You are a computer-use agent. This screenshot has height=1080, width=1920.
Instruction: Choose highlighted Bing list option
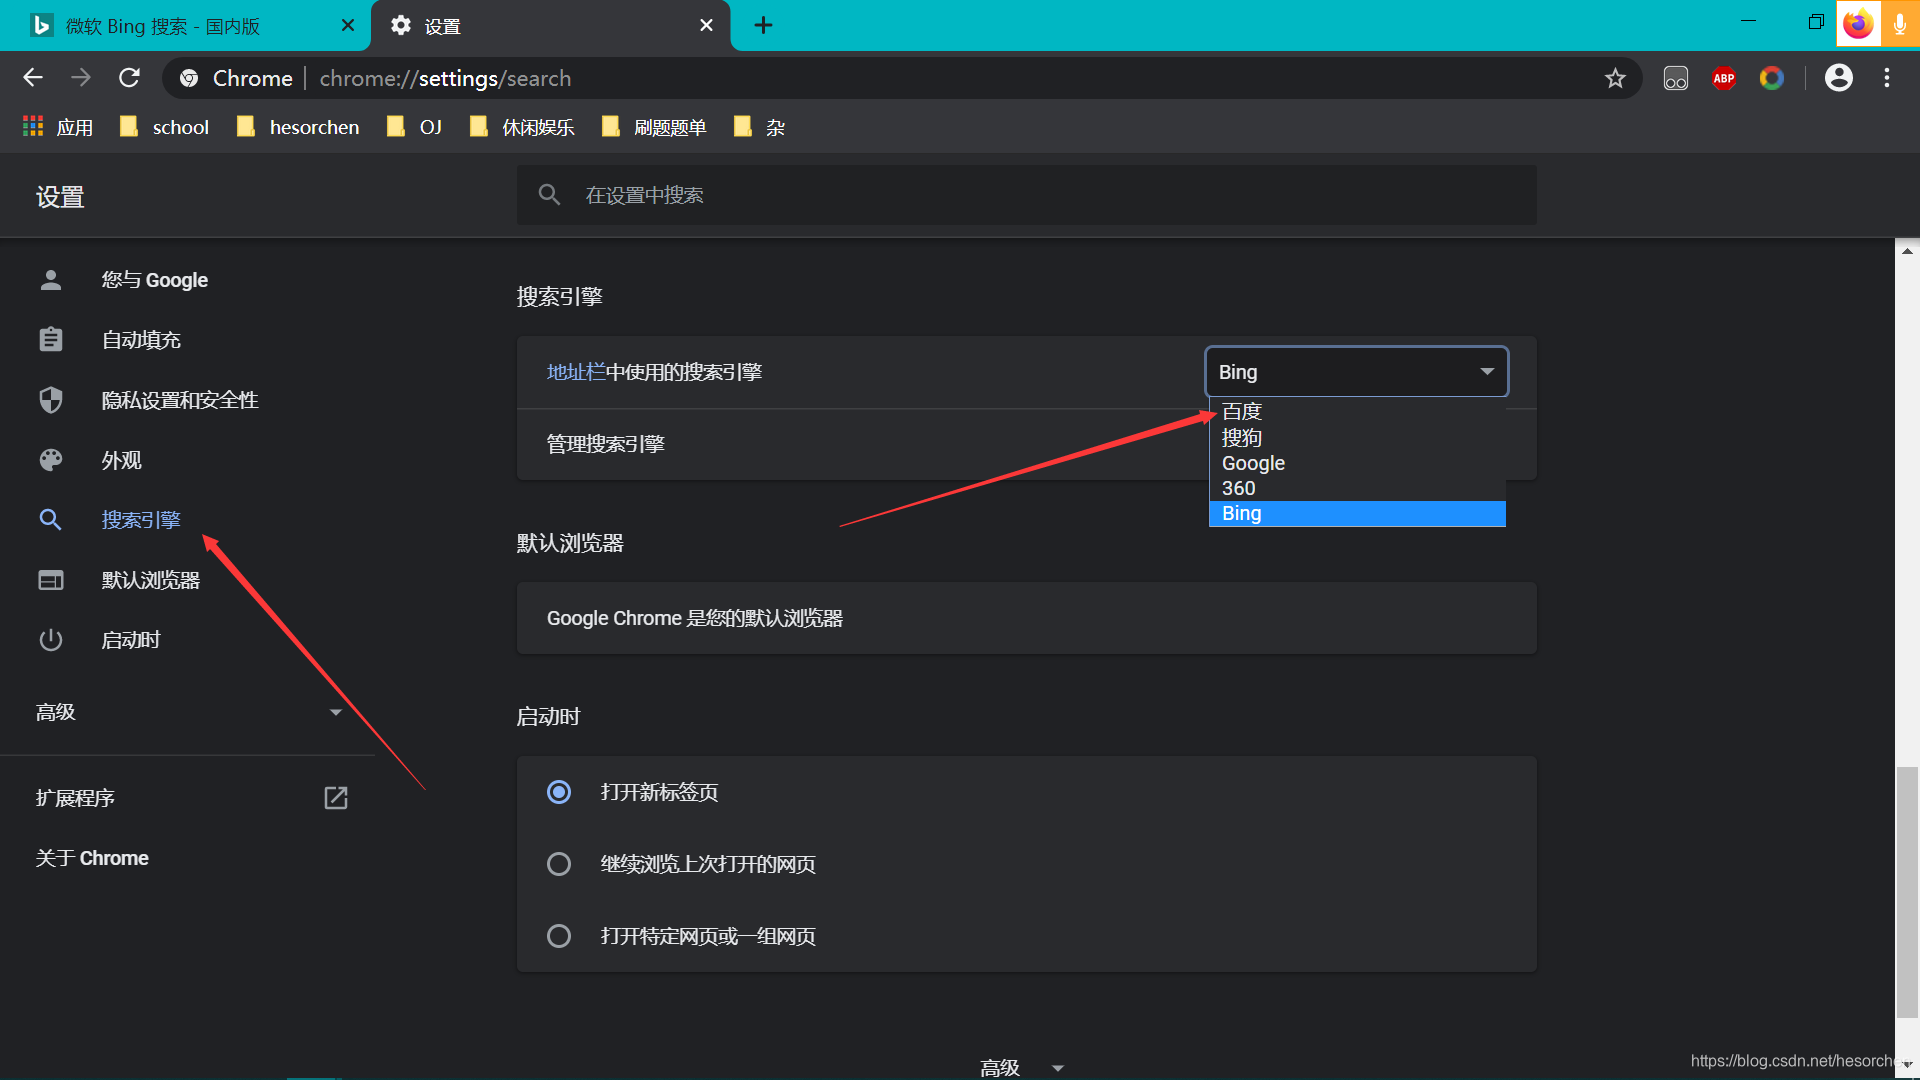1357,513
